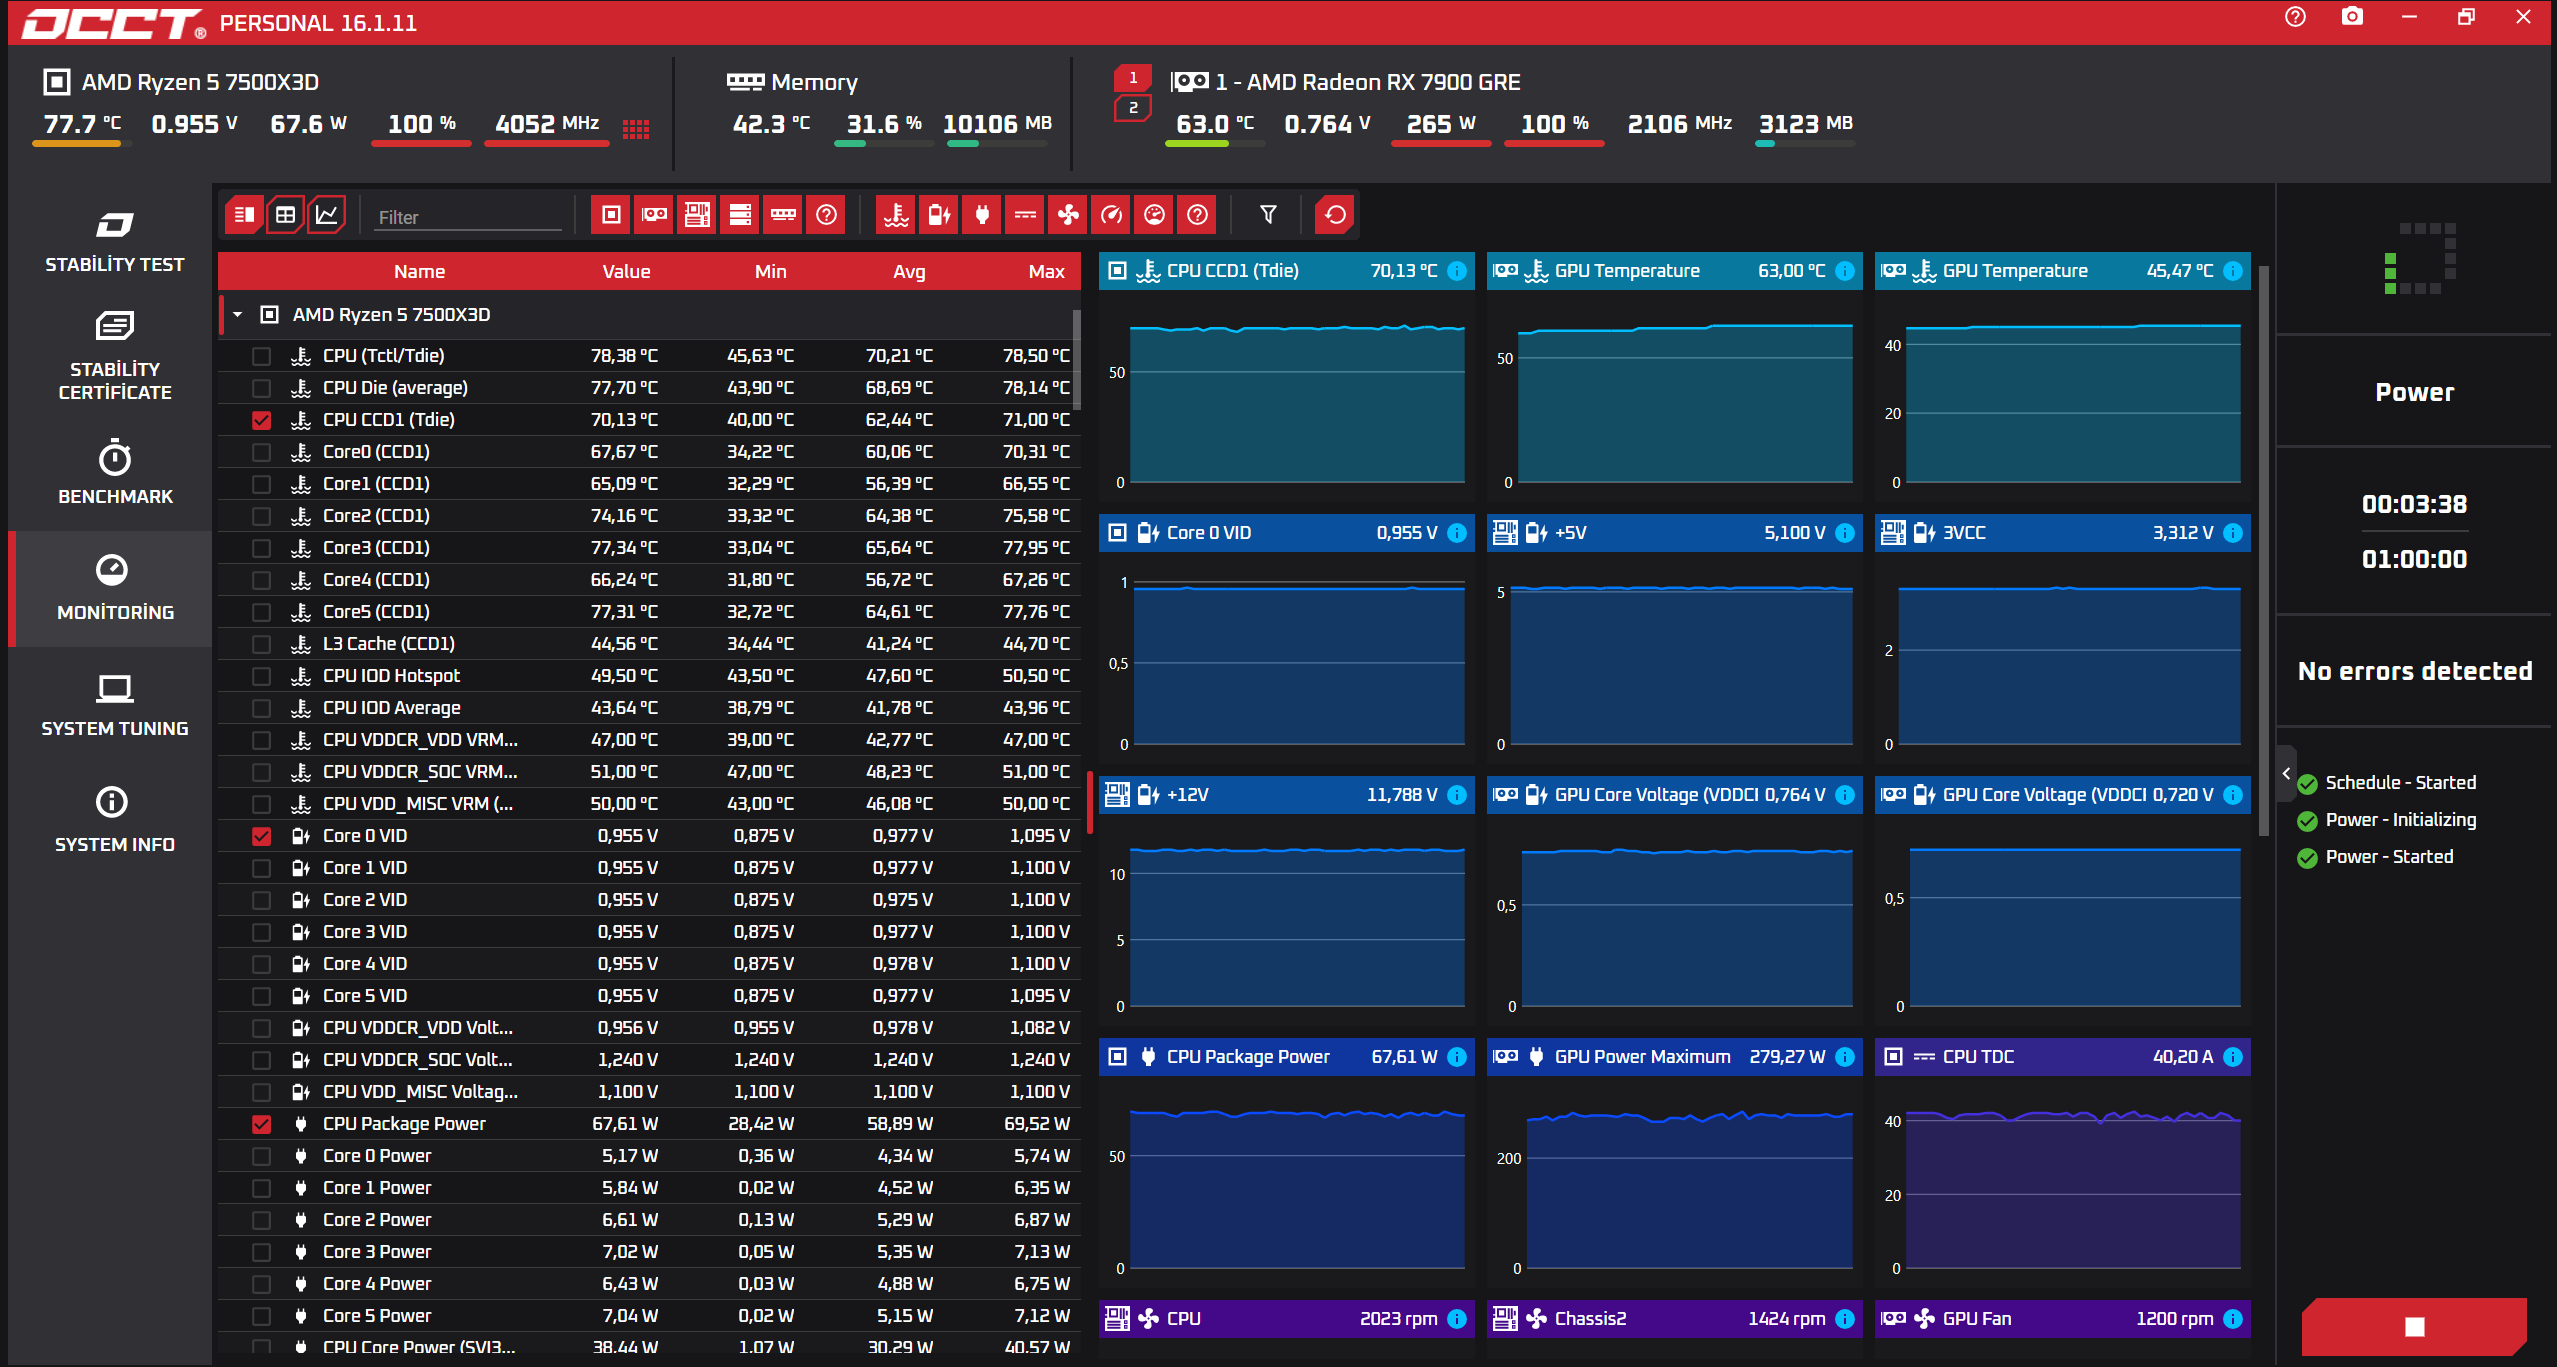Click the funnel filter icon in toolbar

click(x=1268, y=215)
